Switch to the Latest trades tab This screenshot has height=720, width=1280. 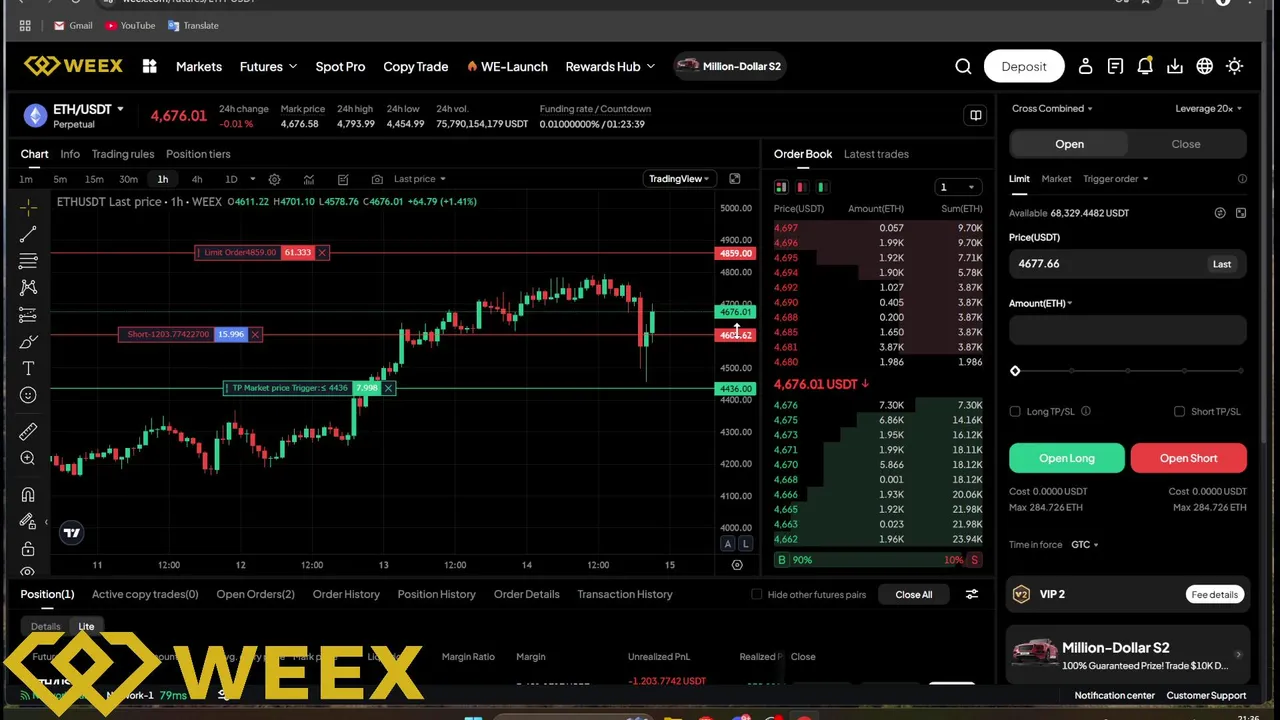point(876,154)
